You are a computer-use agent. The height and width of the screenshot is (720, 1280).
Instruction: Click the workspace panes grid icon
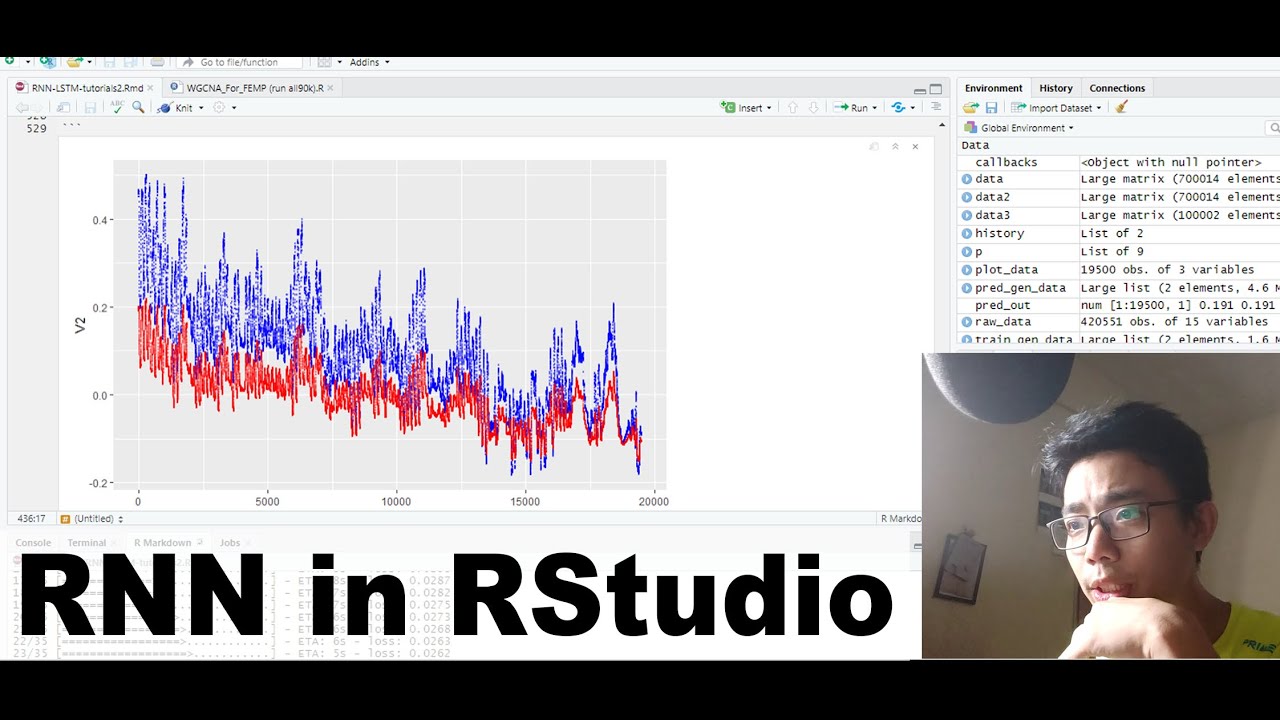coord(325,62)
